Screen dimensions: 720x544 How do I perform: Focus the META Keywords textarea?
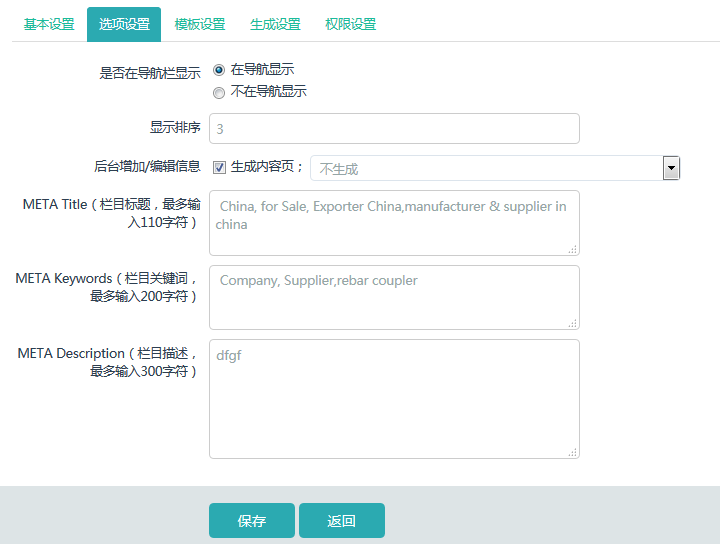[x=394, y=297]
